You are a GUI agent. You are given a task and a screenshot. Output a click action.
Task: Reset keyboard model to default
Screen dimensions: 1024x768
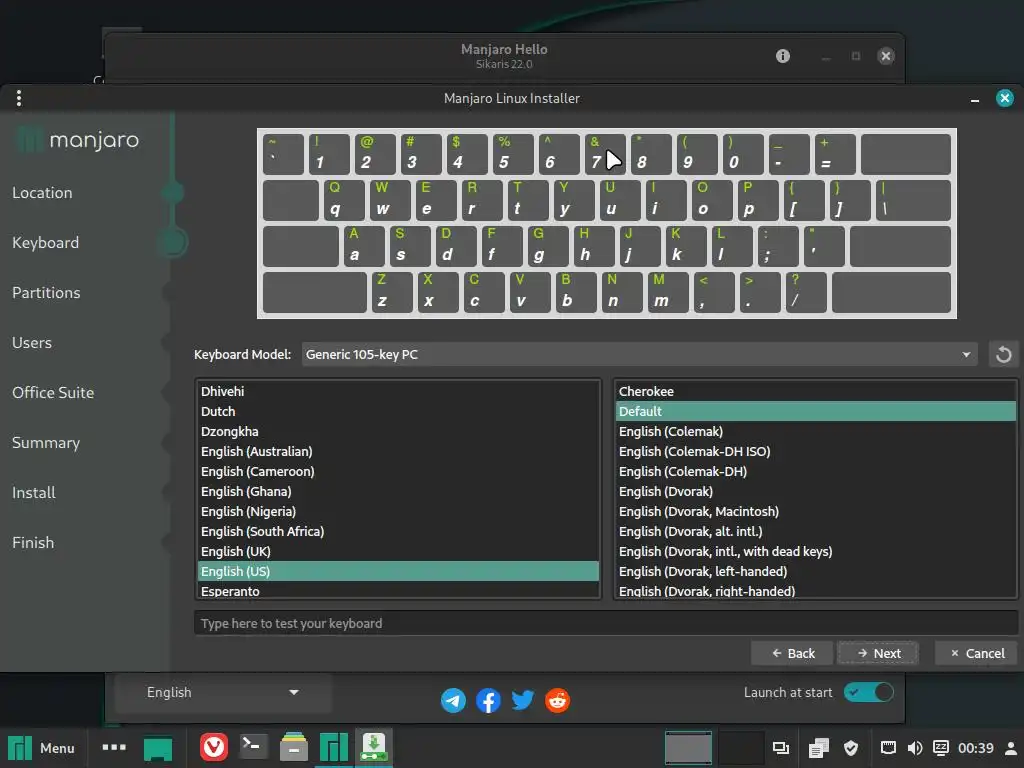click(1004, 355)
